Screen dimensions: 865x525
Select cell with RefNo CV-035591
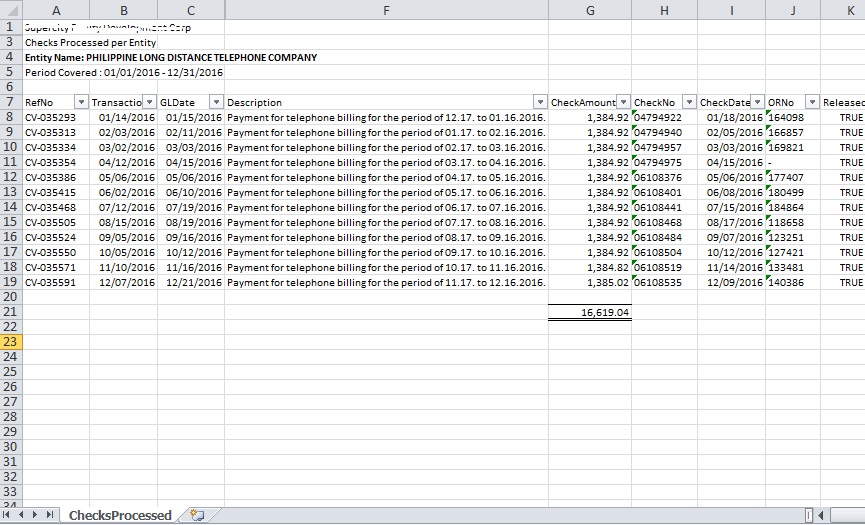coord(56,282)
